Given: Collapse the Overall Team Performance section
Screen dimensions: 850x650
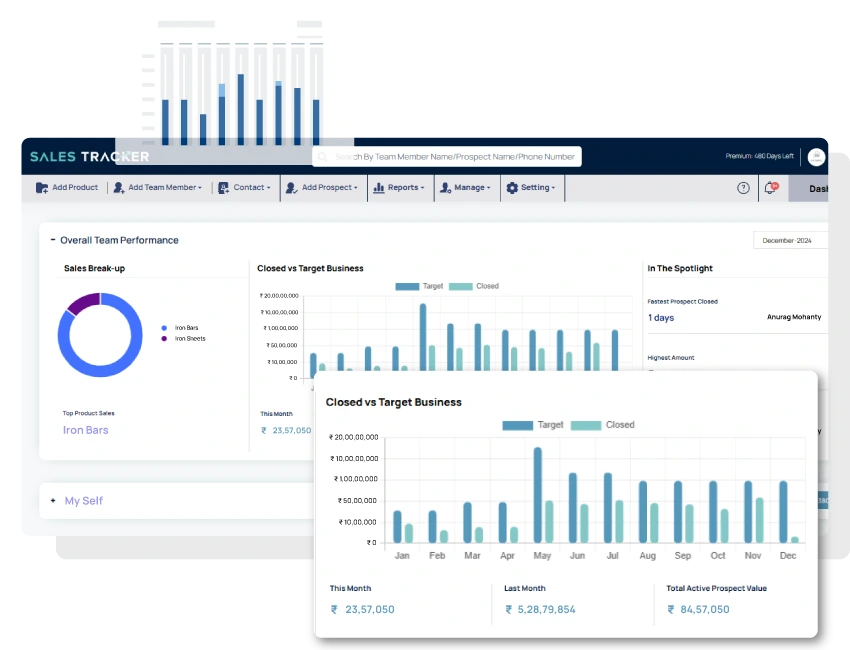Looking at the screenshot, I should point(53,240).
